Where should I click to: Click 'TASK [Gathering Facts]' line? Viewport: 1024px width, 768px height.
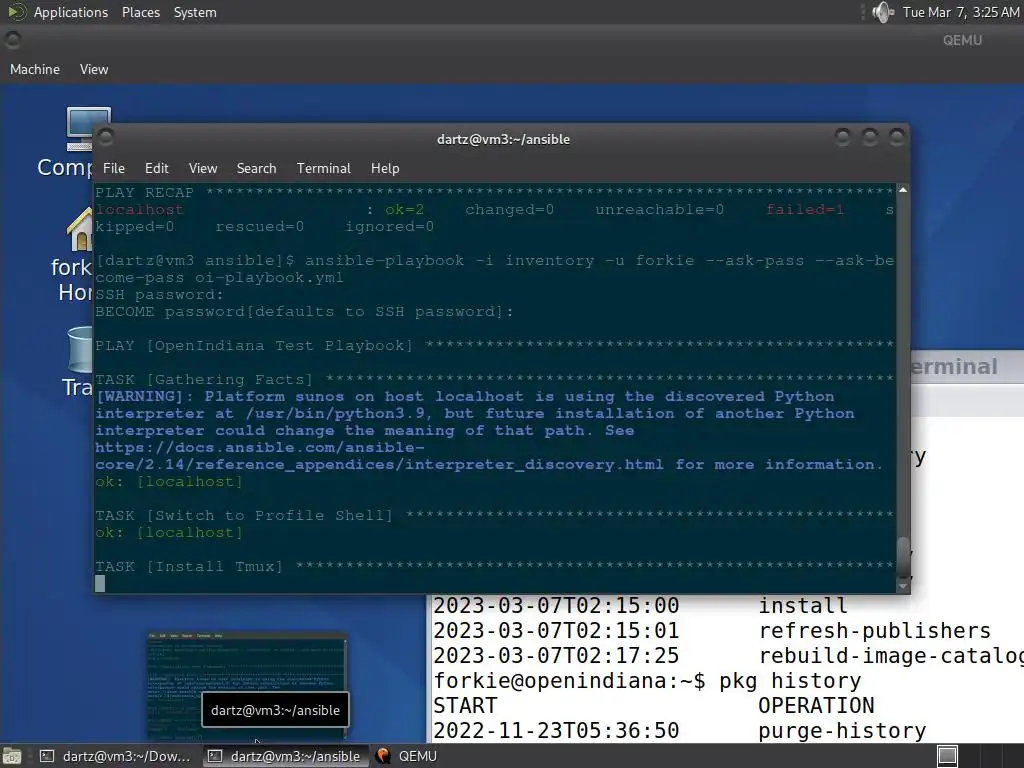pyautogui.click(x=494, y=379)
